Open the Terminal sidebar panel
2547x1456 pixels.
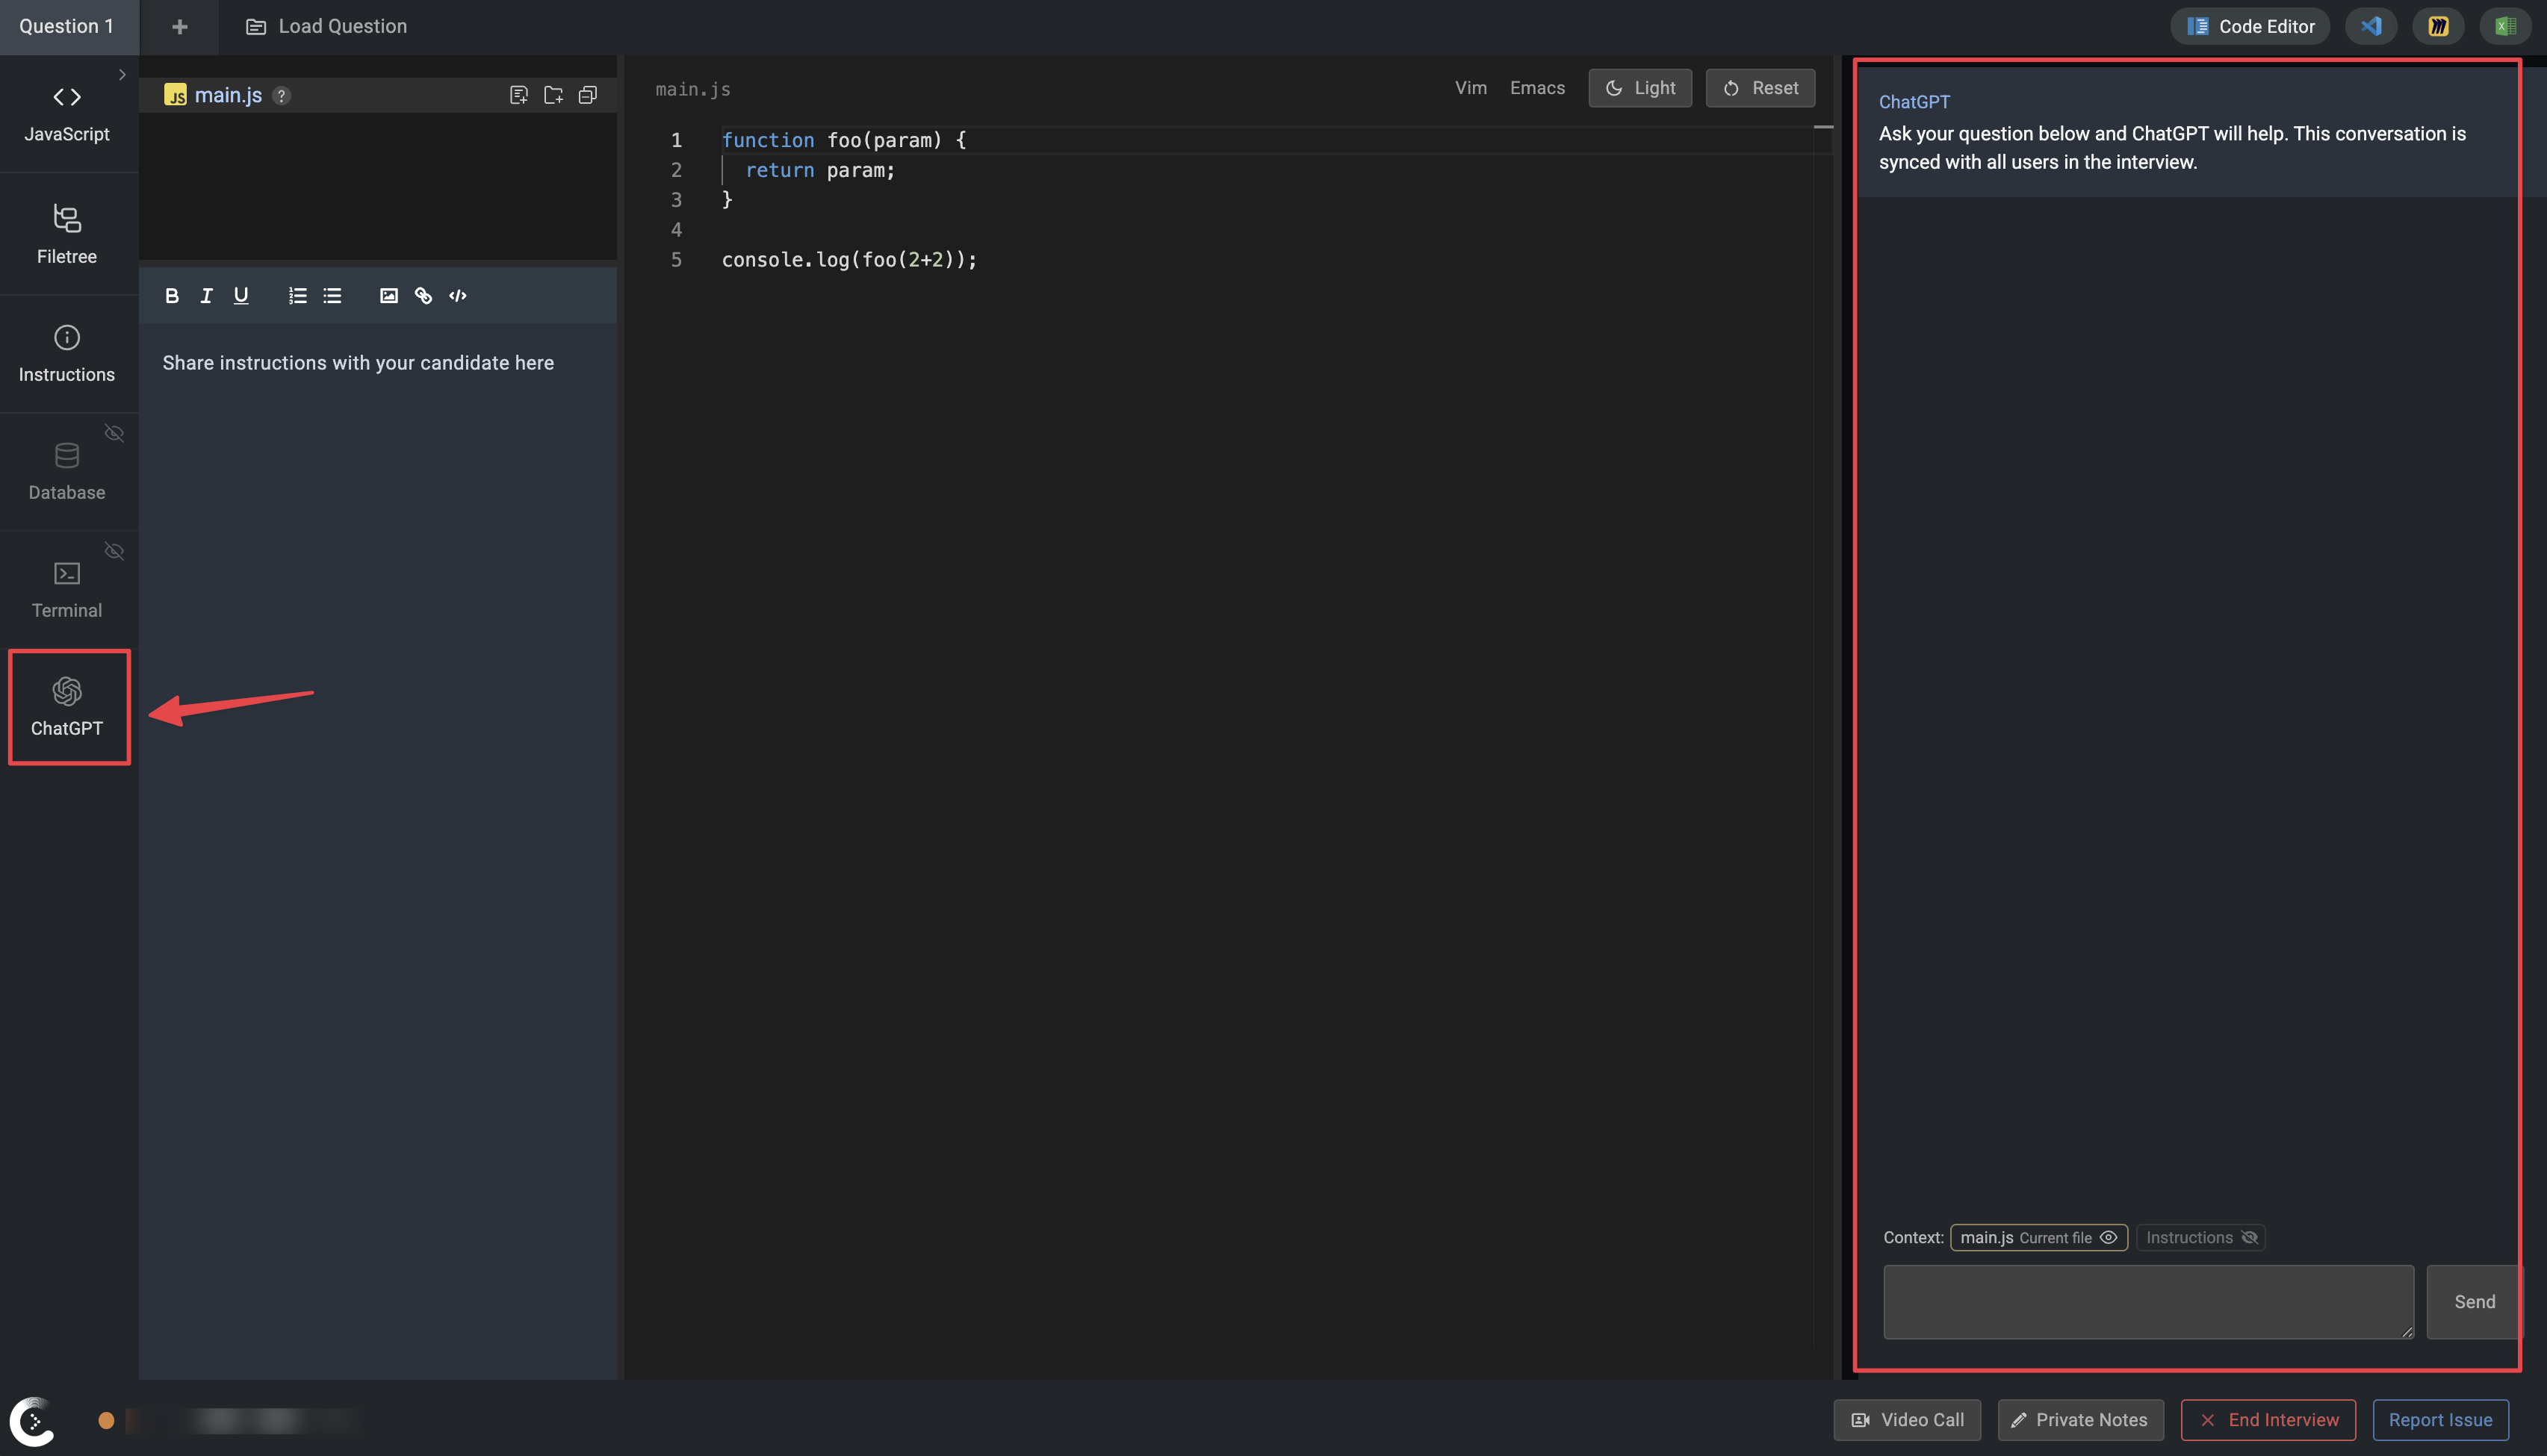pos(67,589)
